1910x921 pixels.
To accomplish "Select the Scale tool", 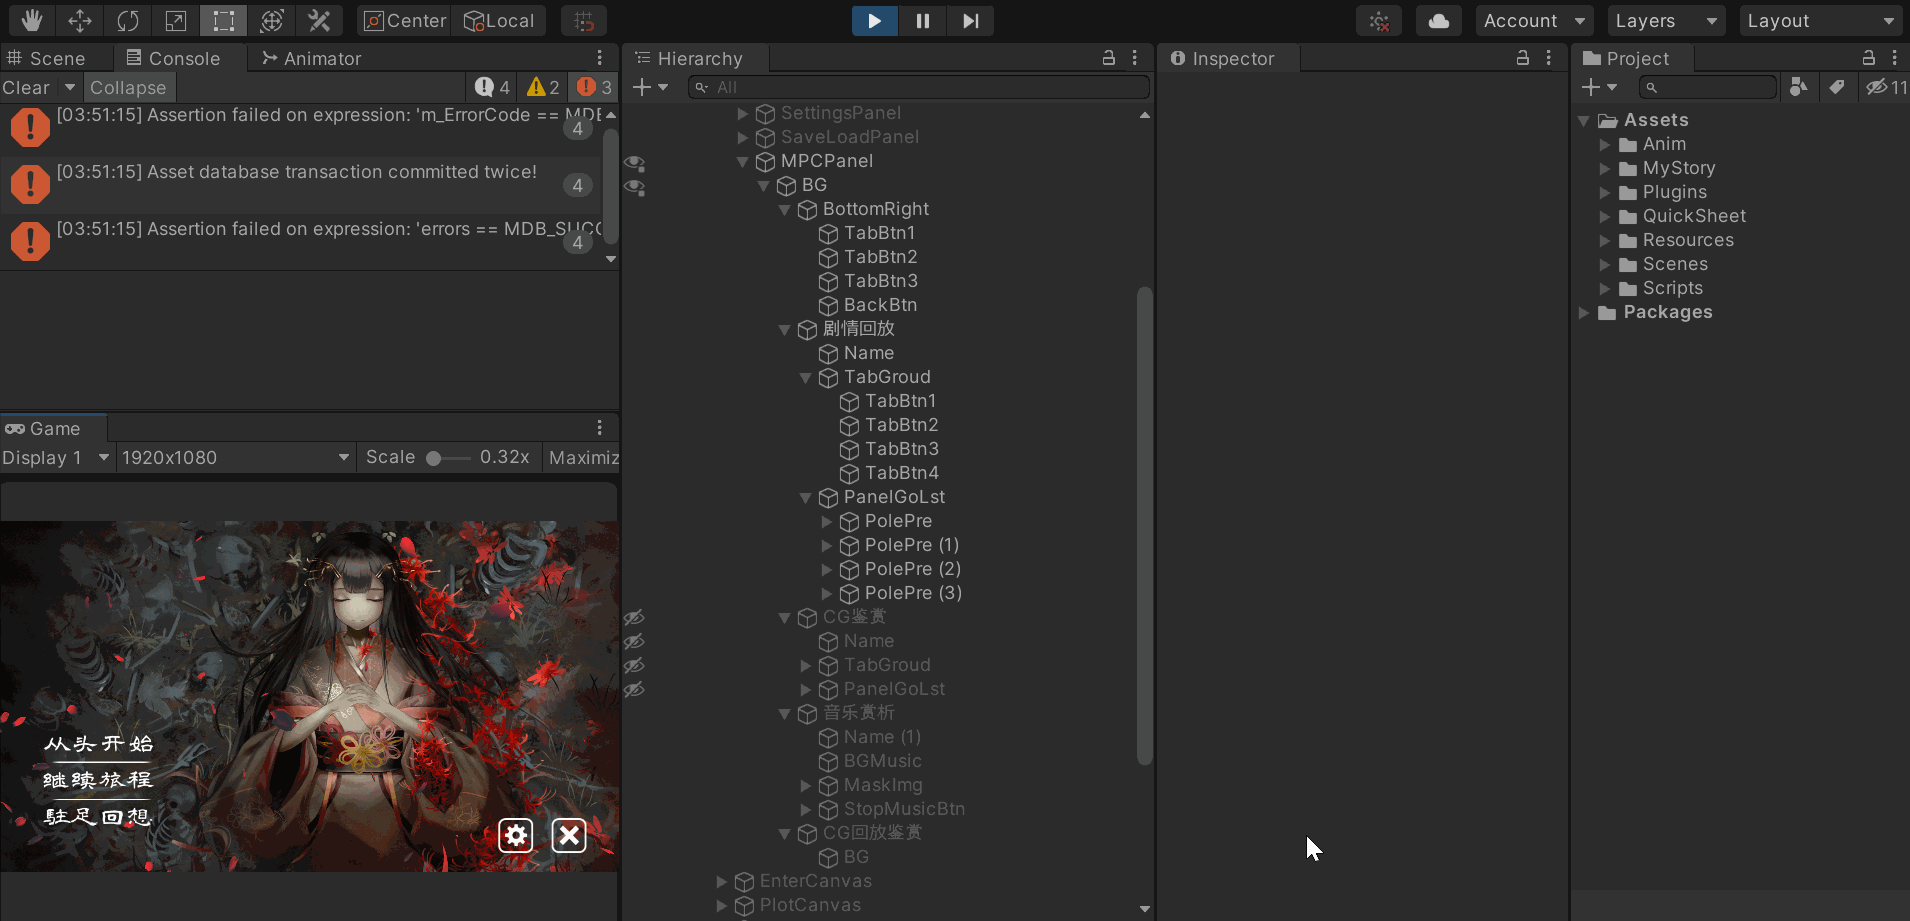I will (x=175, y=20).
